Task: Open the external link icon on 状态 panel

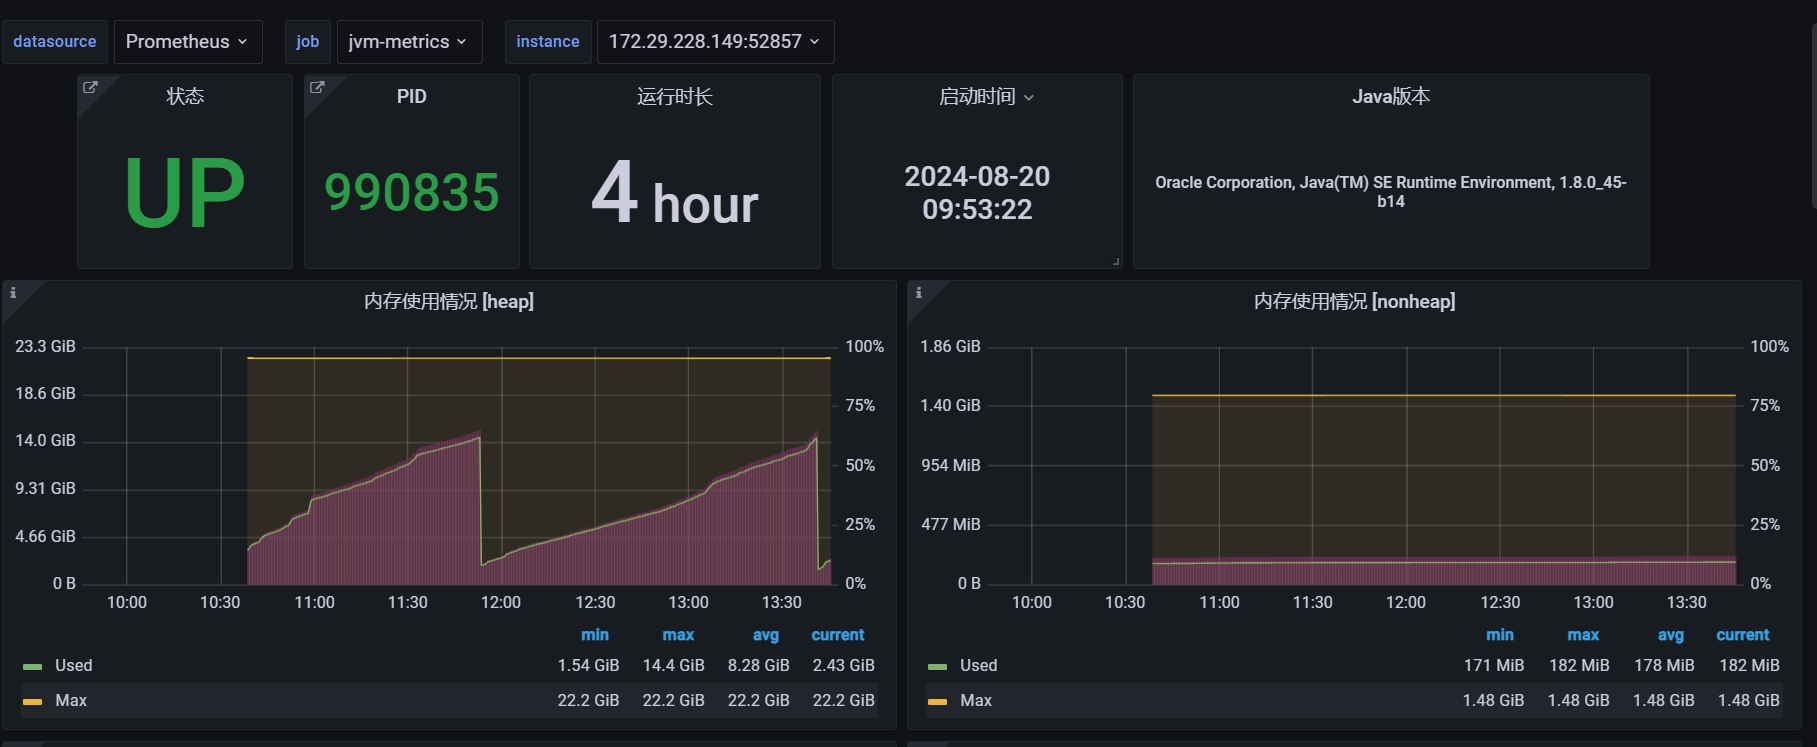Action: pos(90,87)
